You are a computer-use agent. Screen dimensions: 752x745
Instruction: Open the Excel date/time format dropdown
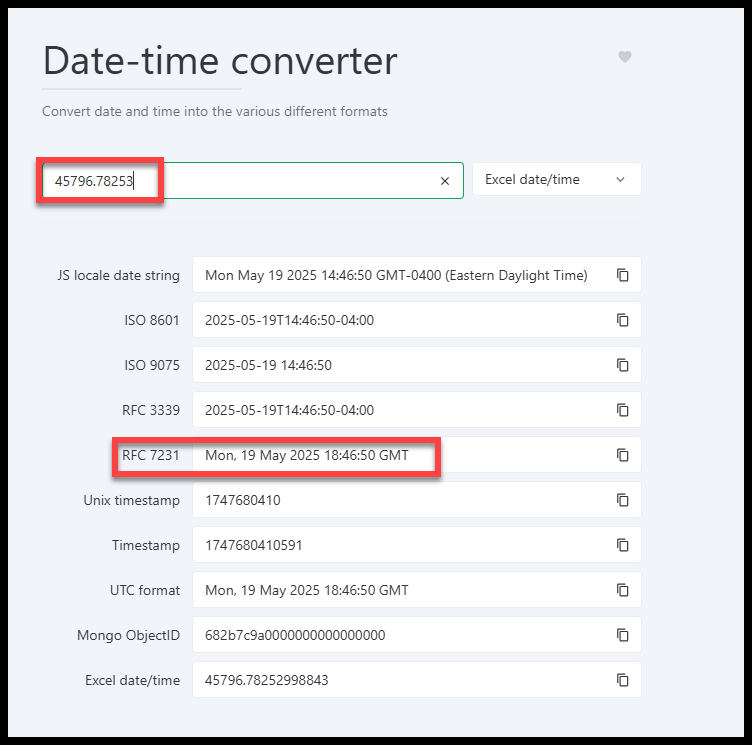click(556, 179)
